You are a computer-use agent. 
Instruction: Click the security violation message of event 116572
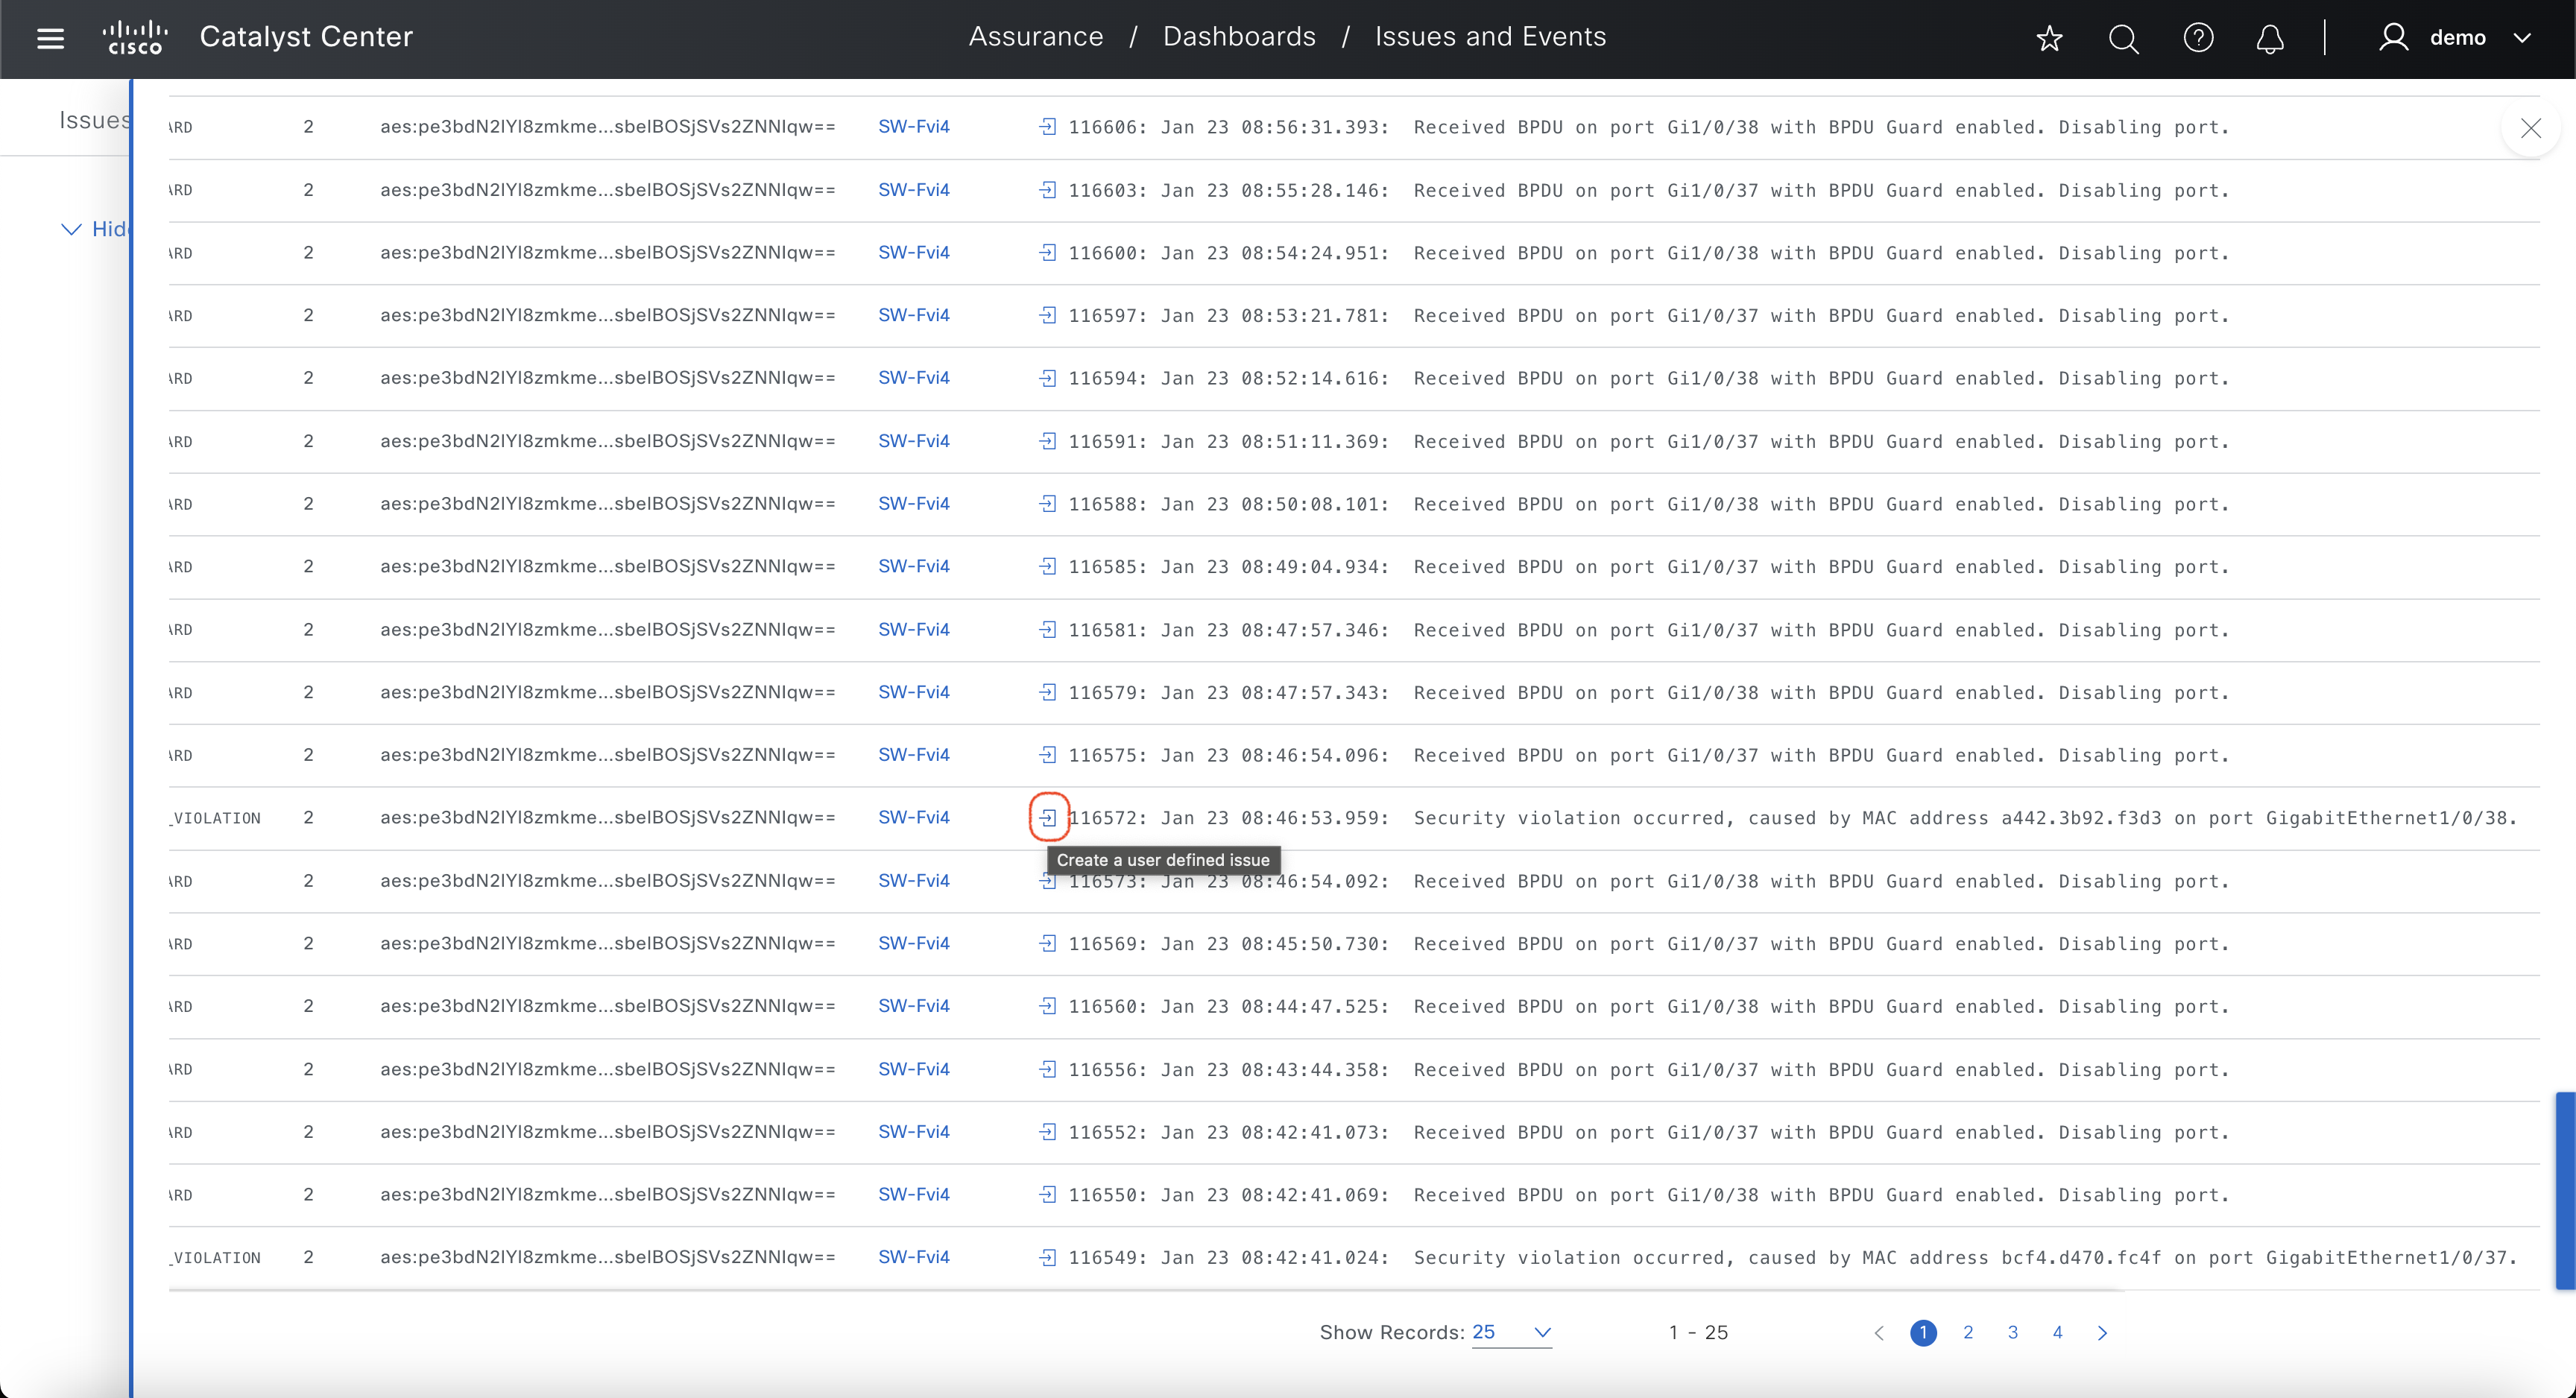[1965, 818]
